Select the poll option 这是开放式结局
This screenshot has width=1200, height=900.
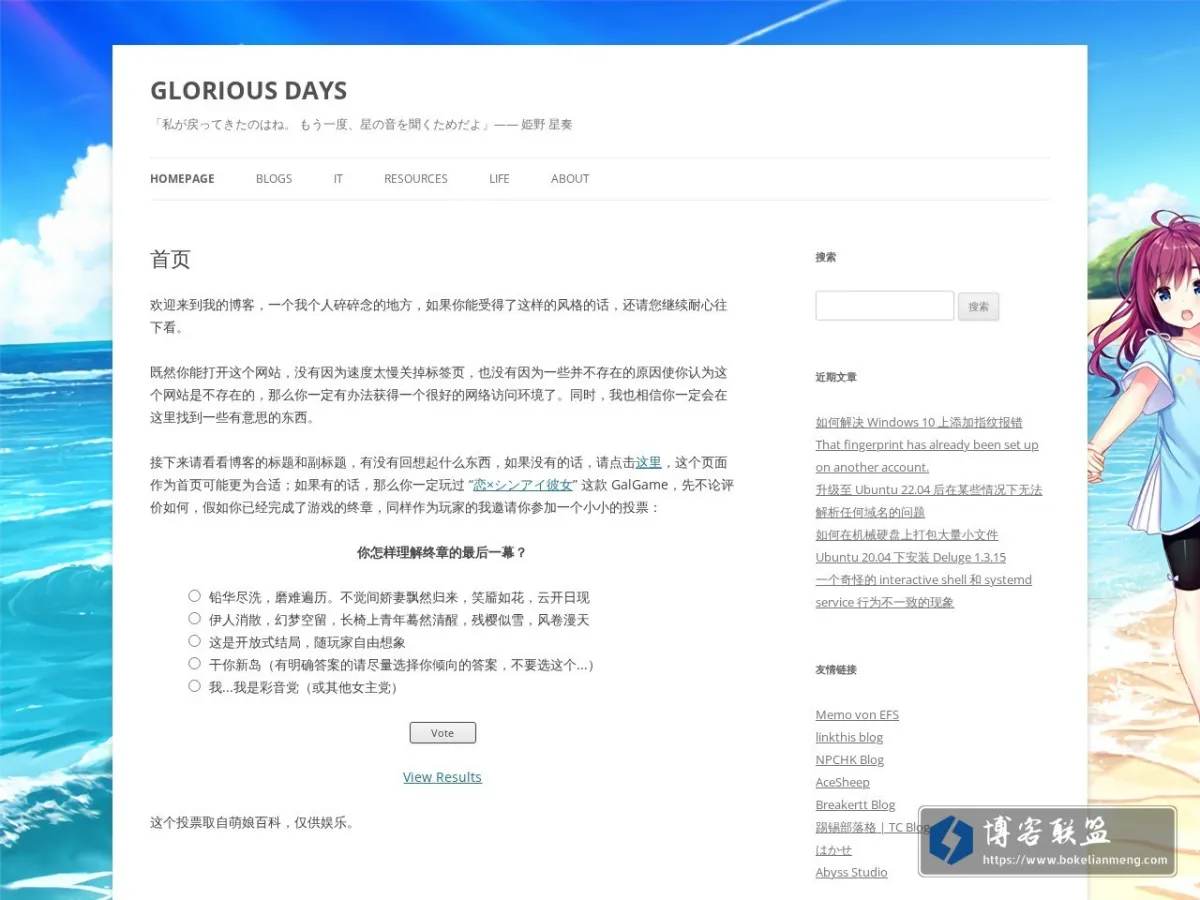click(195, 641)
